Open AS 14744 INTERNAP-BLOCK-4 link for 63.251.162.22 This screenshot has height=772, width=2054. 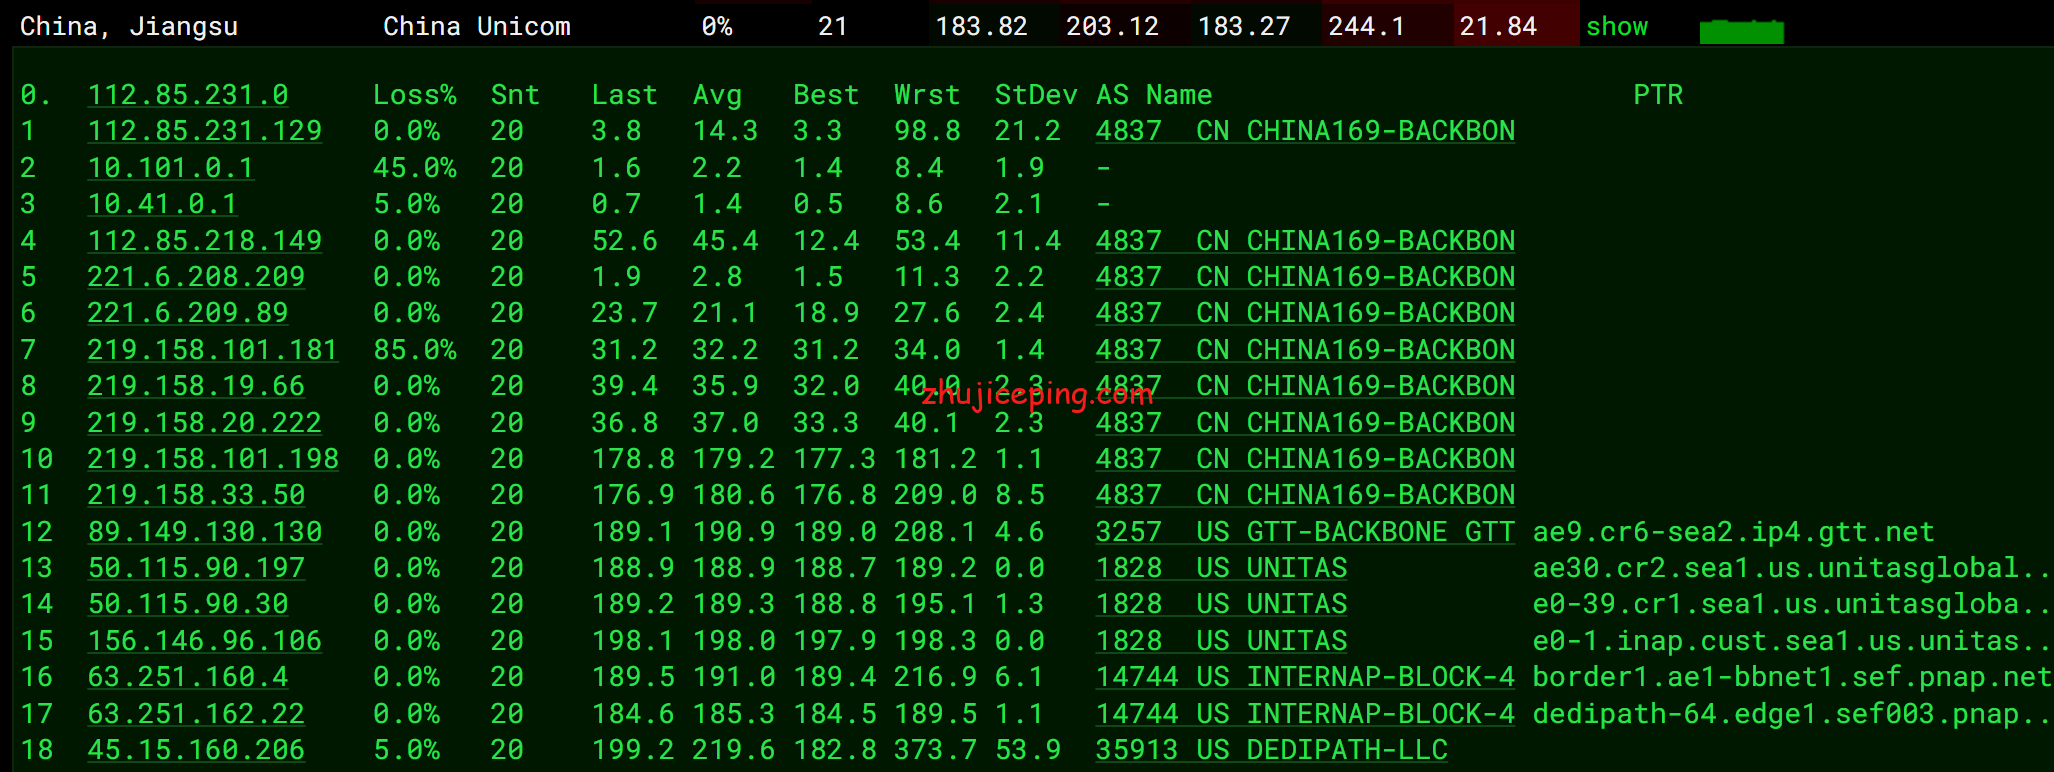[1305, 714]
